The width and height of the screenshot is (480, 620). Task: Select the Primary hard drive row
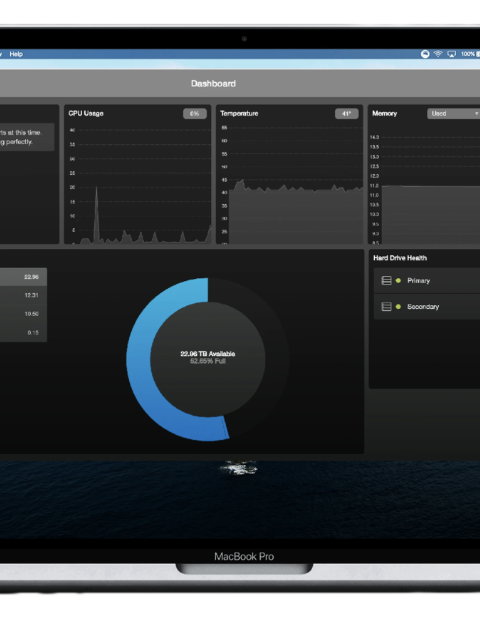click(427, 281)
